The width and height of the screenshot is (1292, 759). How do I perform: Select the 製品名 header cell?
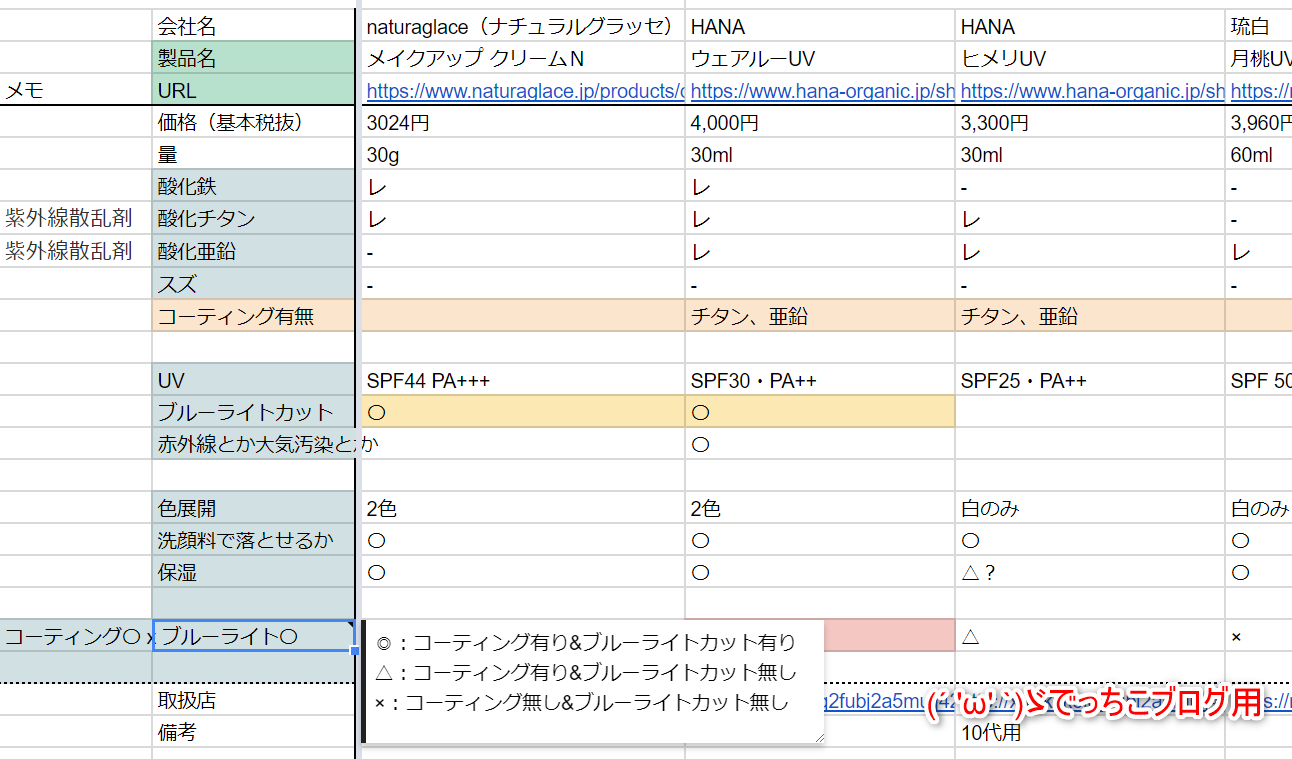253,58
